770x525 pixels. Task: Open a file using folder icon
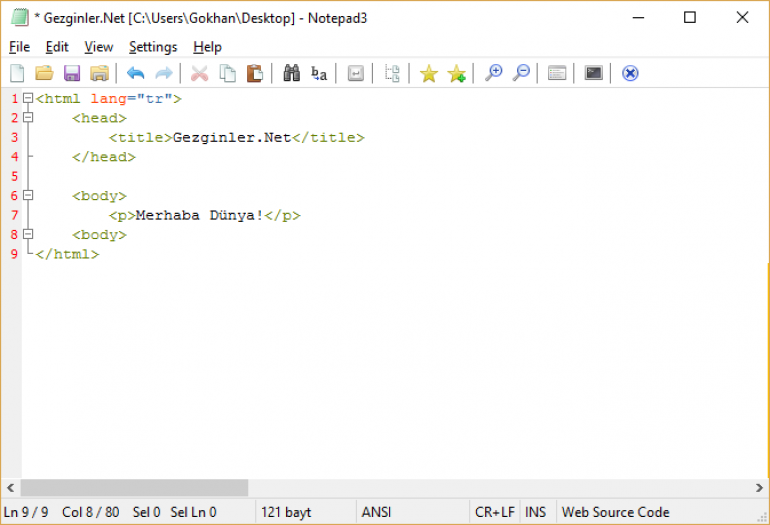point(44,73)
